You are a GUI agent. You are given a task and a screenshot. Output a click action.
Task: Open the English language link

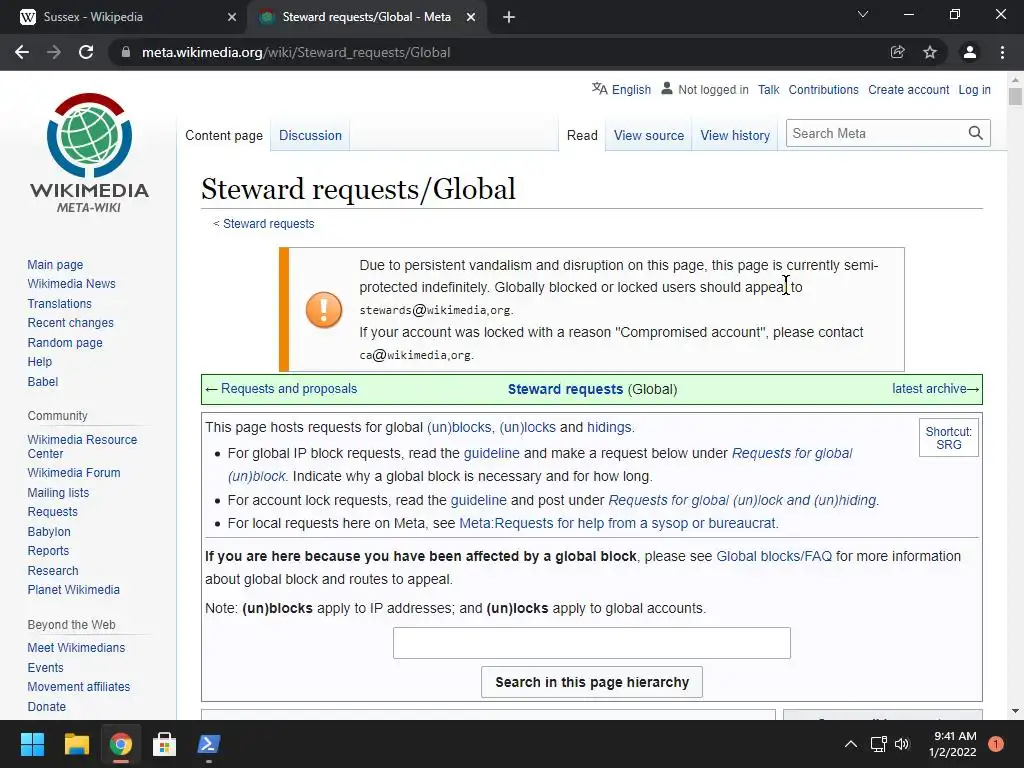[631, 89]
